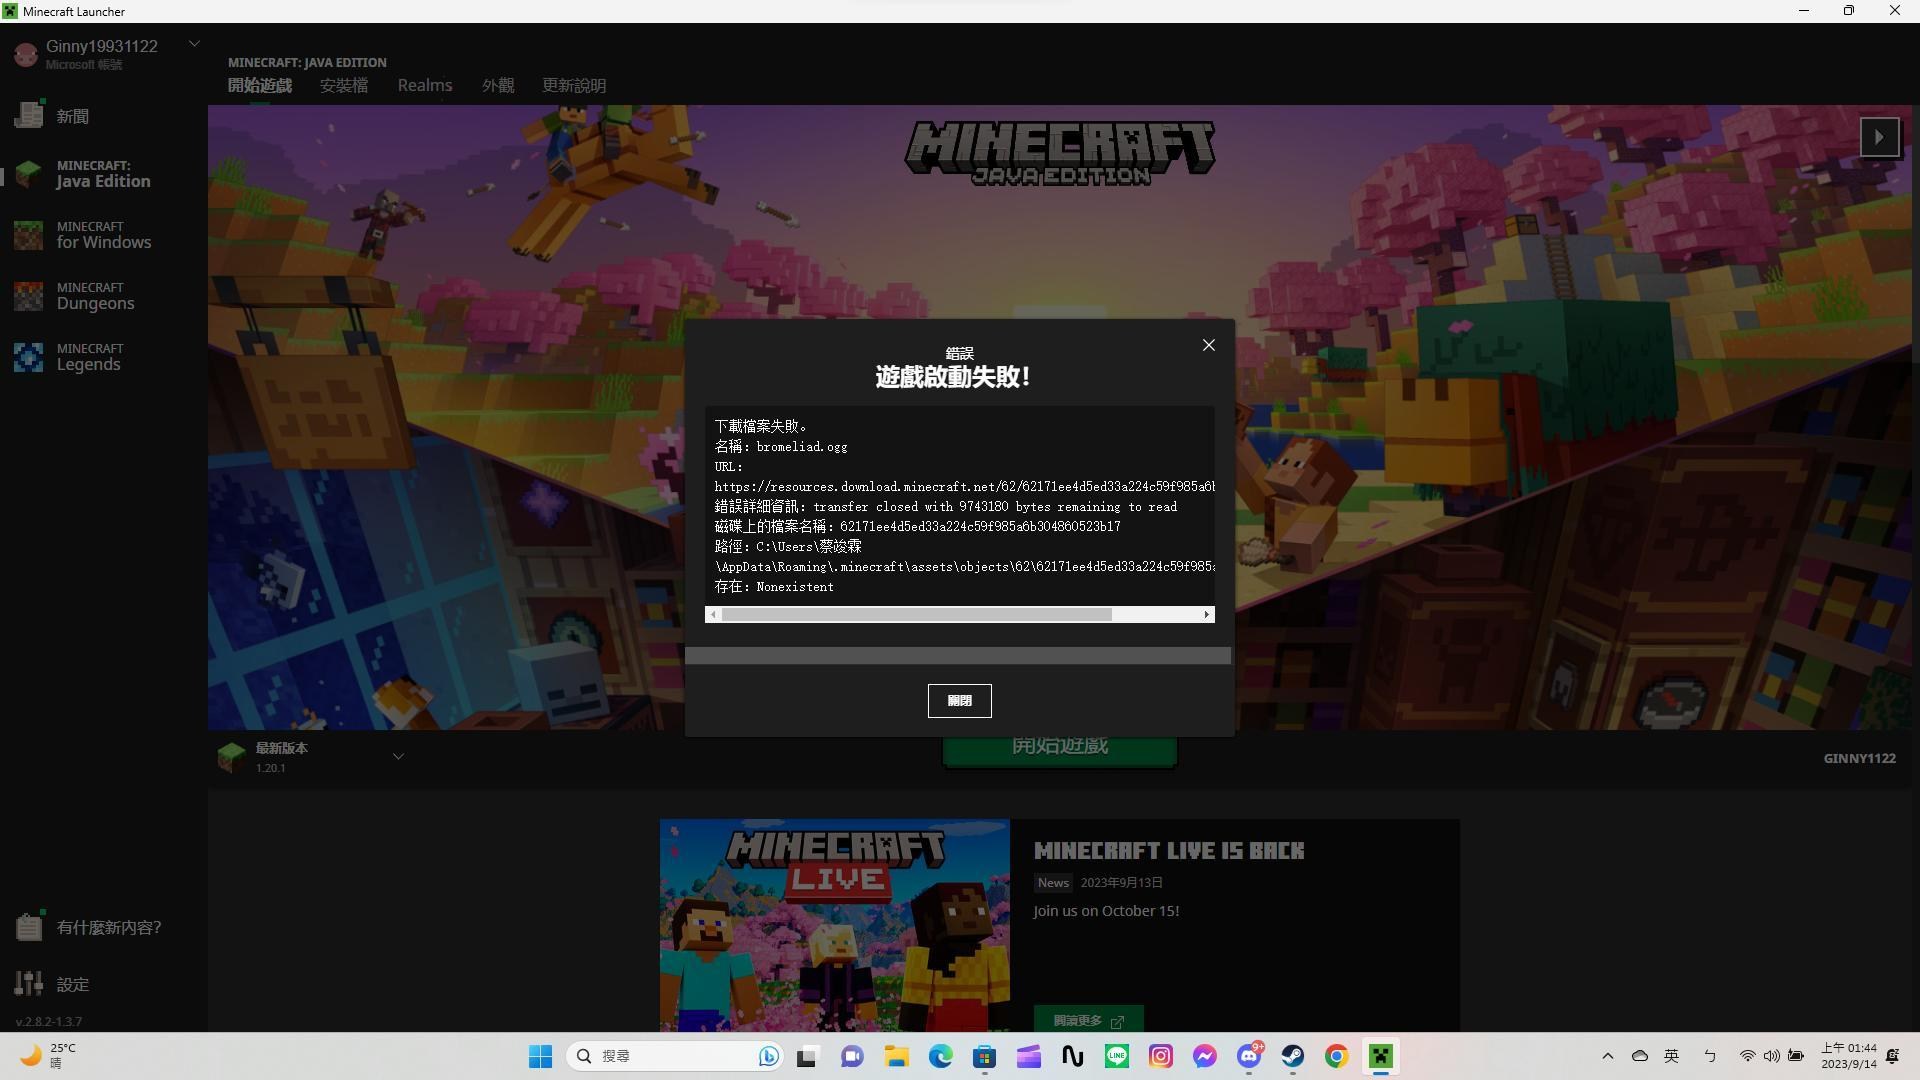The height and width of the screenshot is (1080, 1920).
Task: Open launcher 設定 settings
Action: (72, 984)
